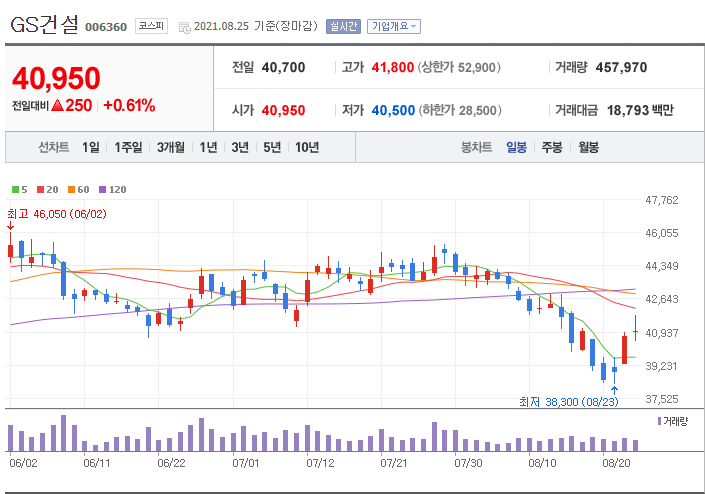Click the 거래량 value 457,970
The width and height of the screenshot is (705, 494).
[621, 67]
